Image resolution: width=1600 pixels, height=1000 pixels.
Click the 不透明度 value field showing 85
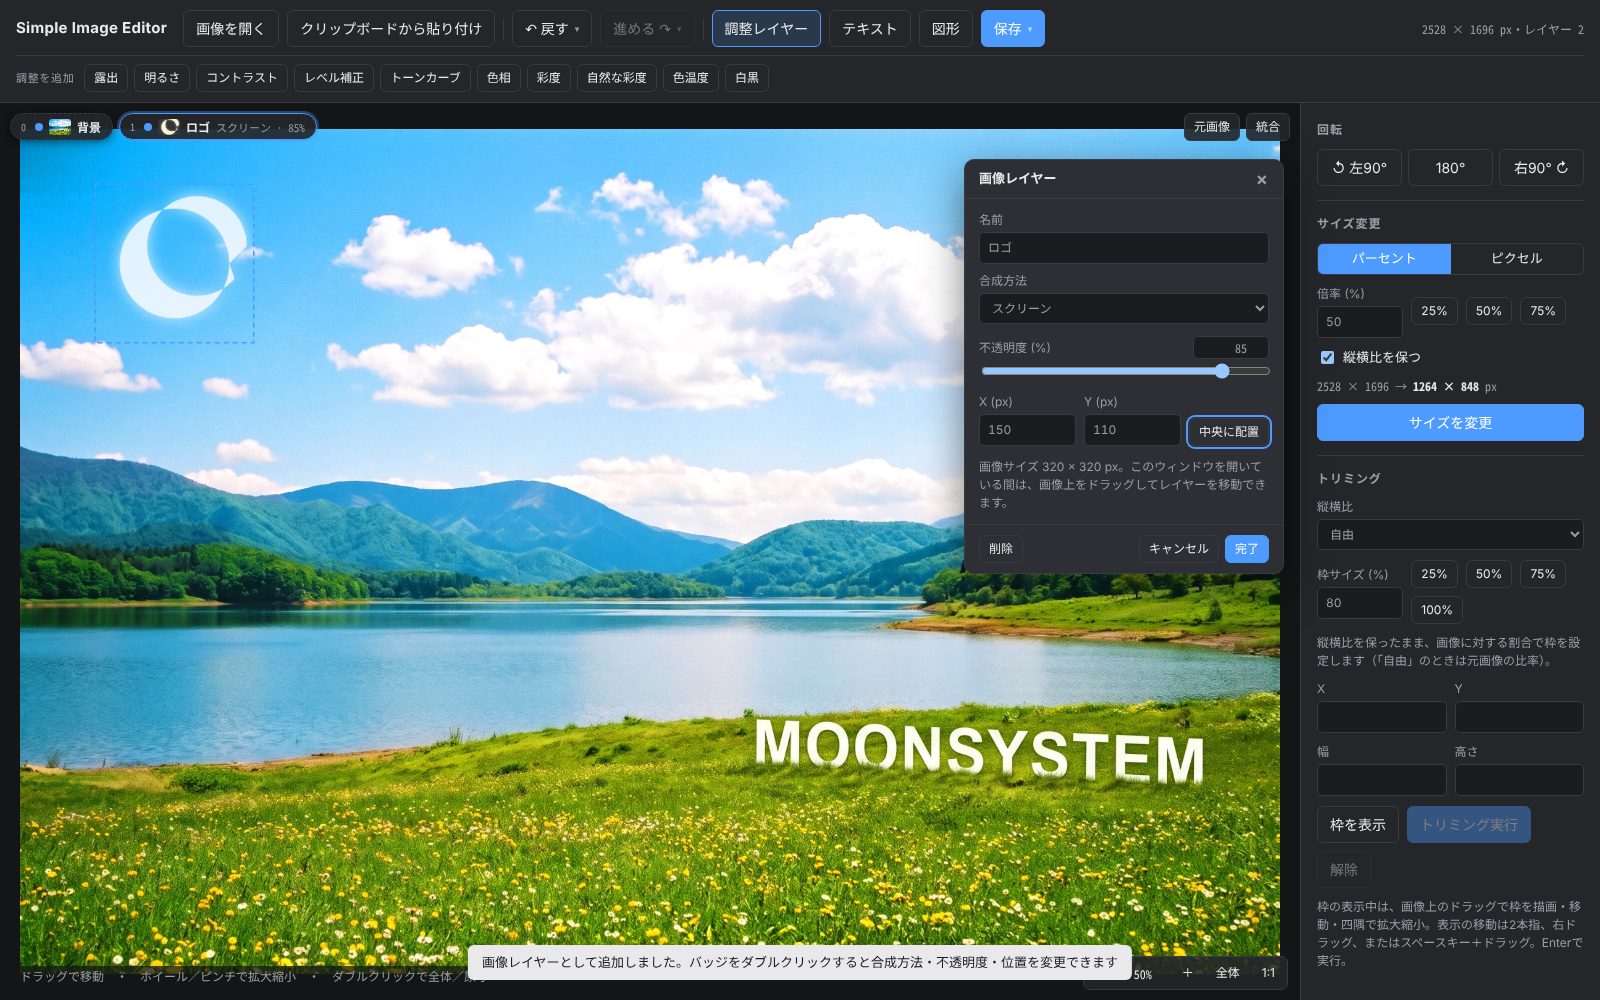coord(1230,348)
